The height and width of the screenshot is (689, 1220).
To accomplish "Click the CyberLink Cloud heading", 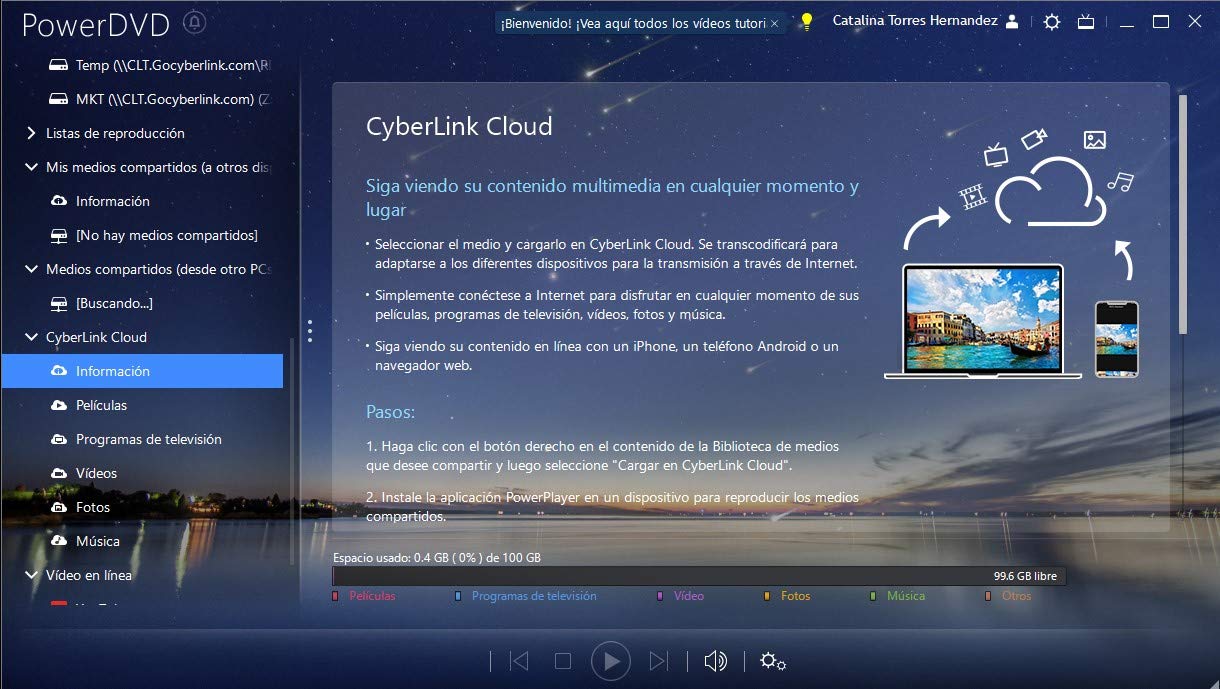I will [x=459, y=126].
